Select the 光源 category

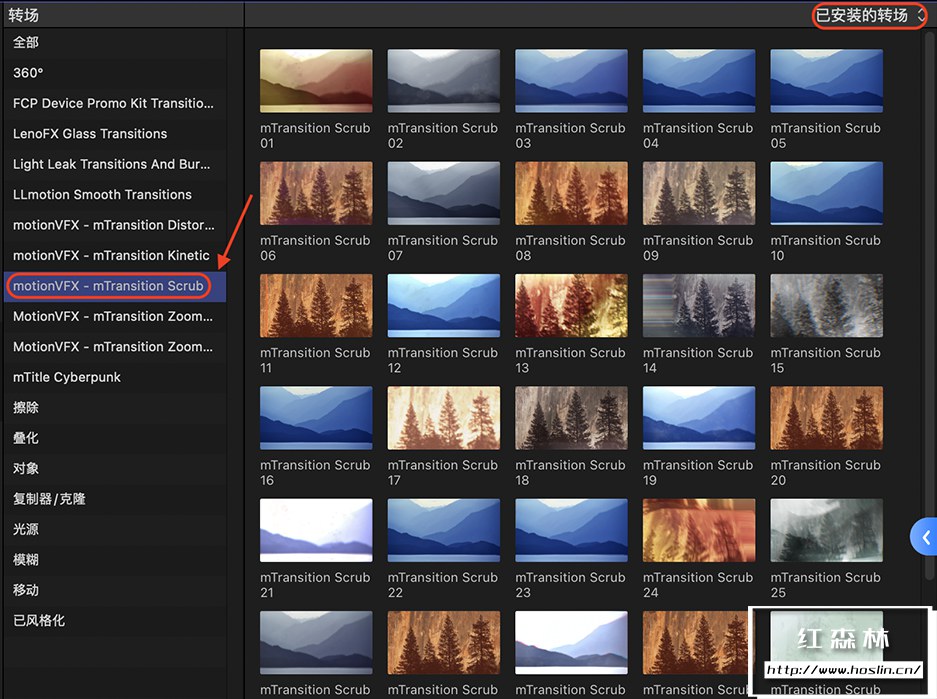pos(115,530)
